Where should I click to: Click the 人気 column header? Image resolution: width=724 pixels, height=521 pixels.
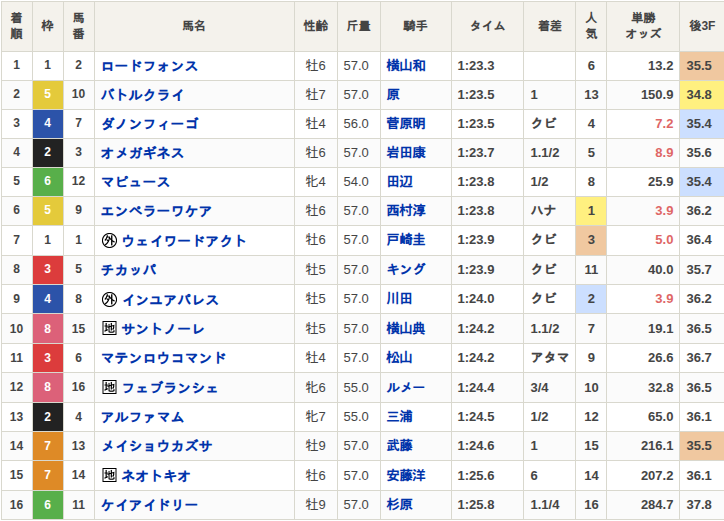coord(591,26)
